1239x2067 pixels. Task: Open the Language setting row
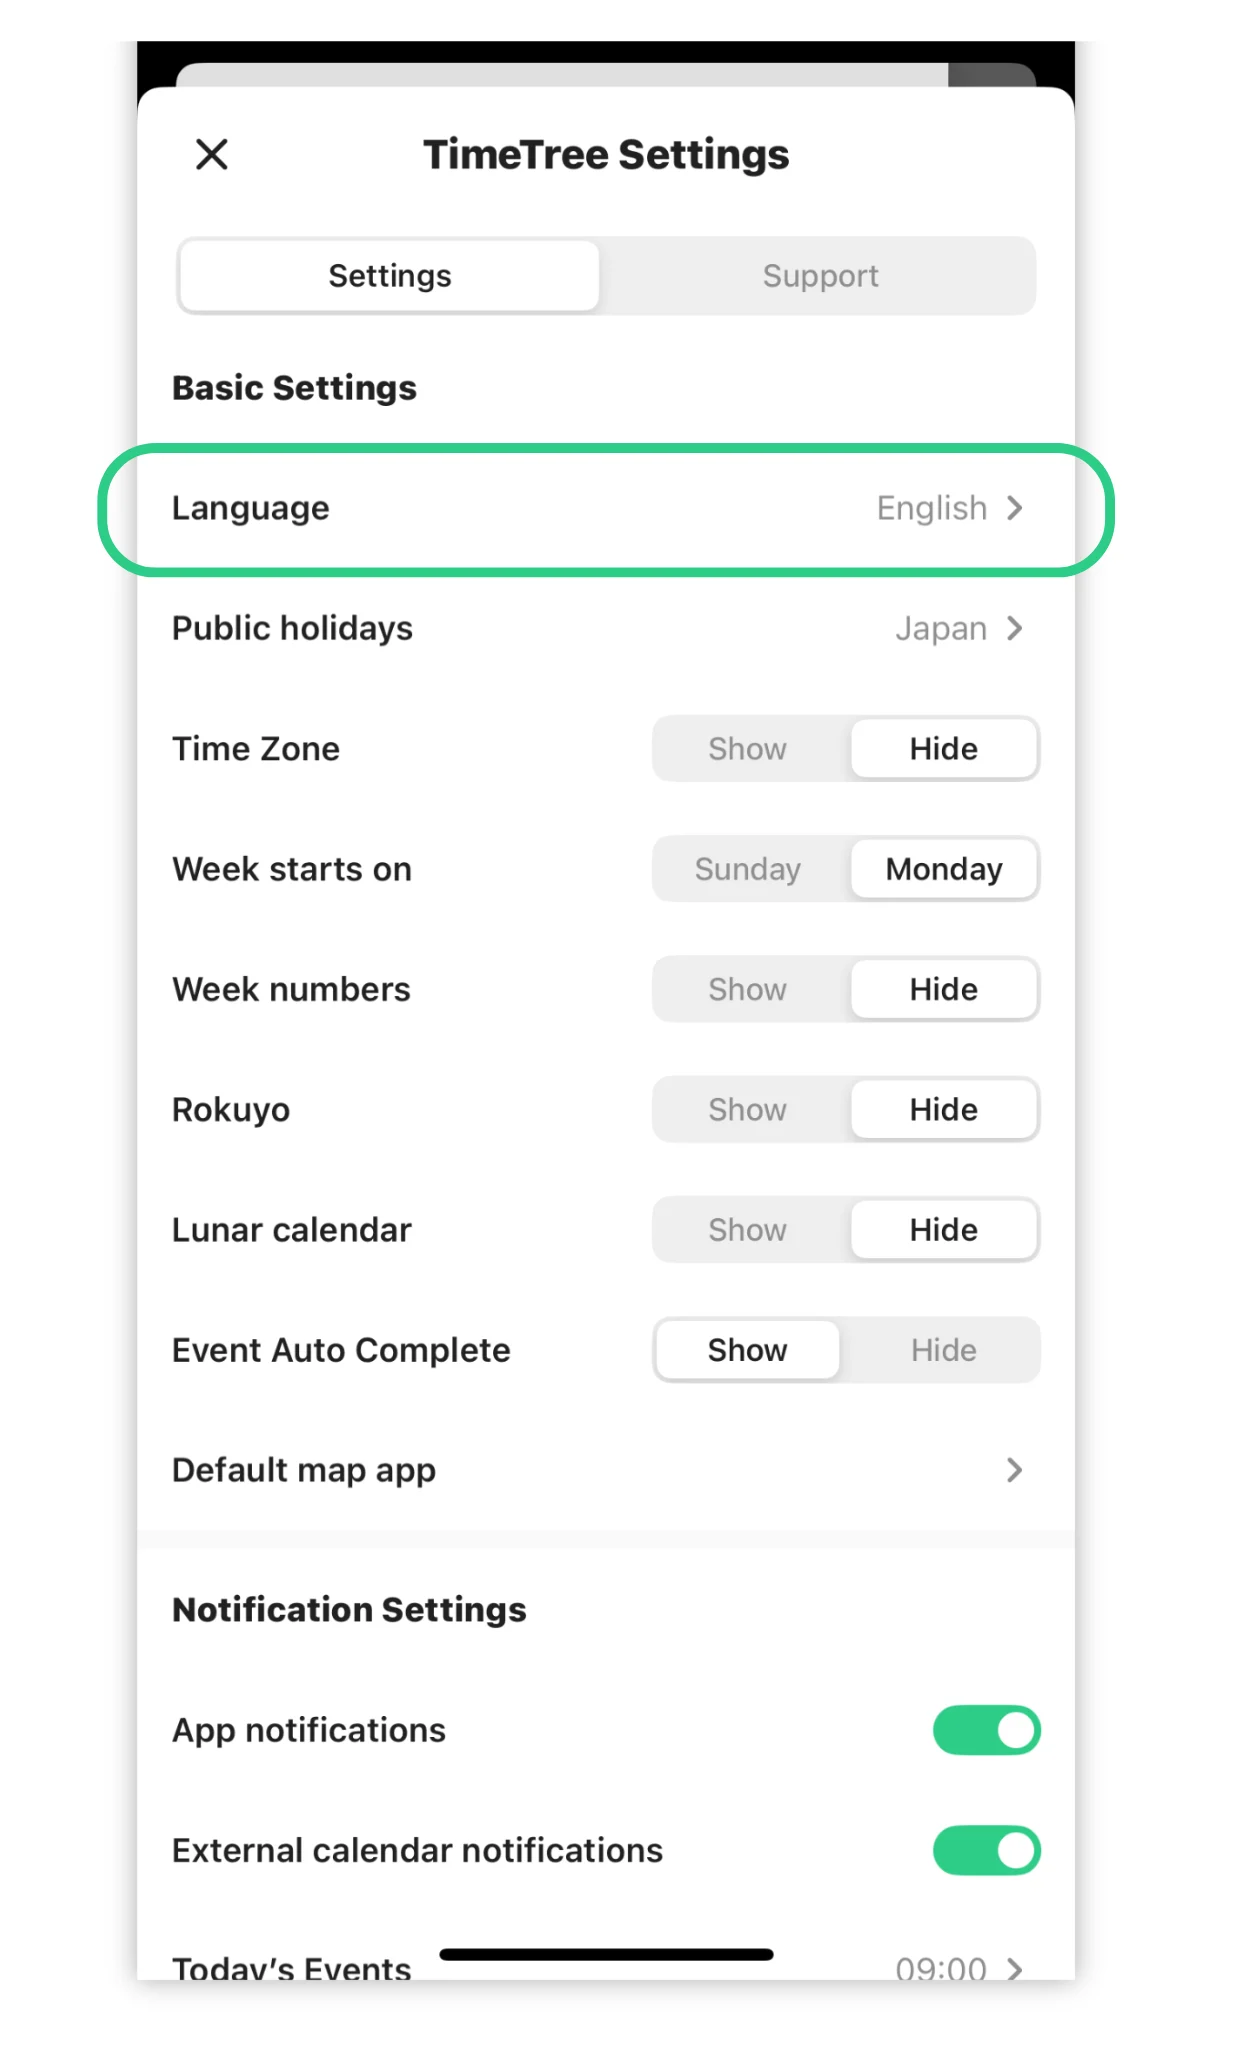point(606,509)
